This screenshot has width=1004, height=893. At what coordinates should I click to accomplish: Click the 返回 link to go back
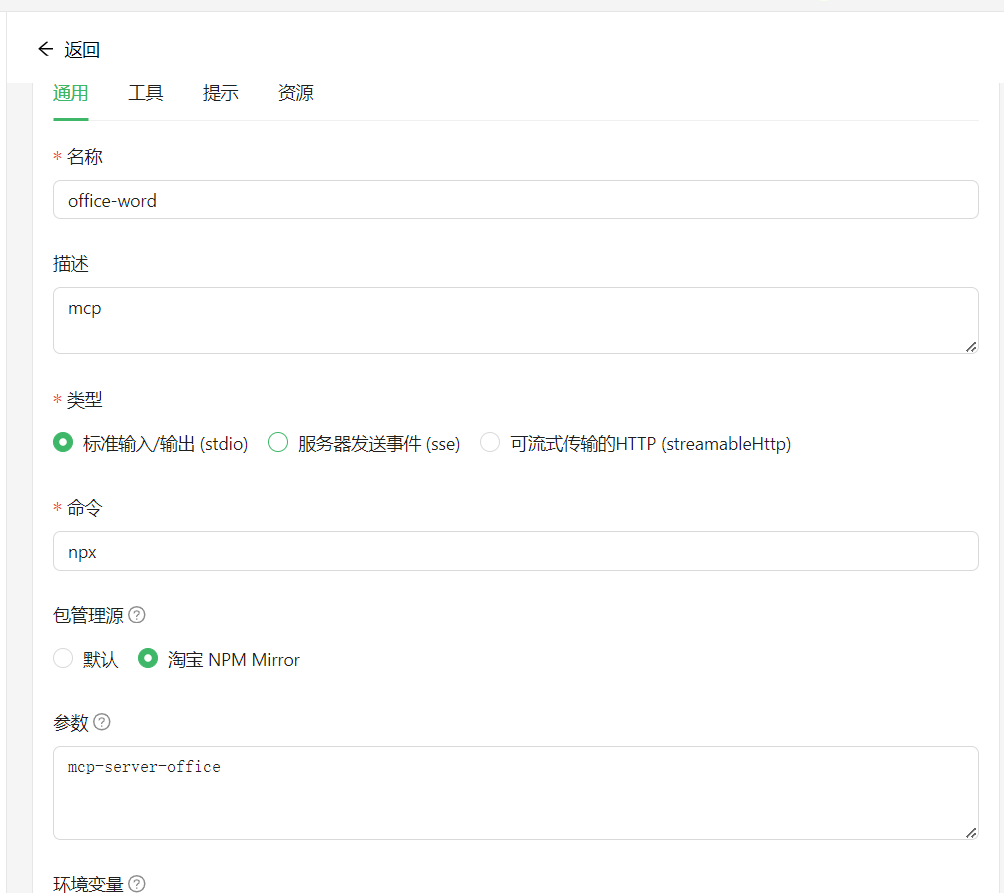point(81,48)
